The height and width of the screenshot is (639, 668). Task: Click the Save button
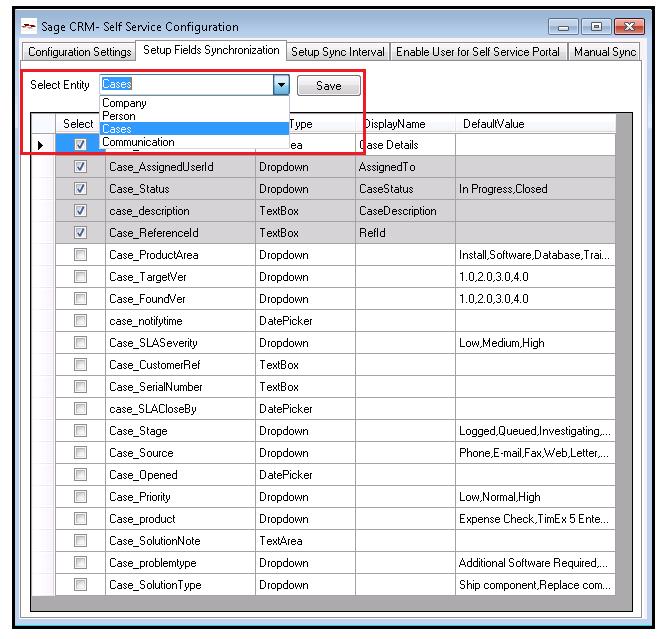pos(328,86)
